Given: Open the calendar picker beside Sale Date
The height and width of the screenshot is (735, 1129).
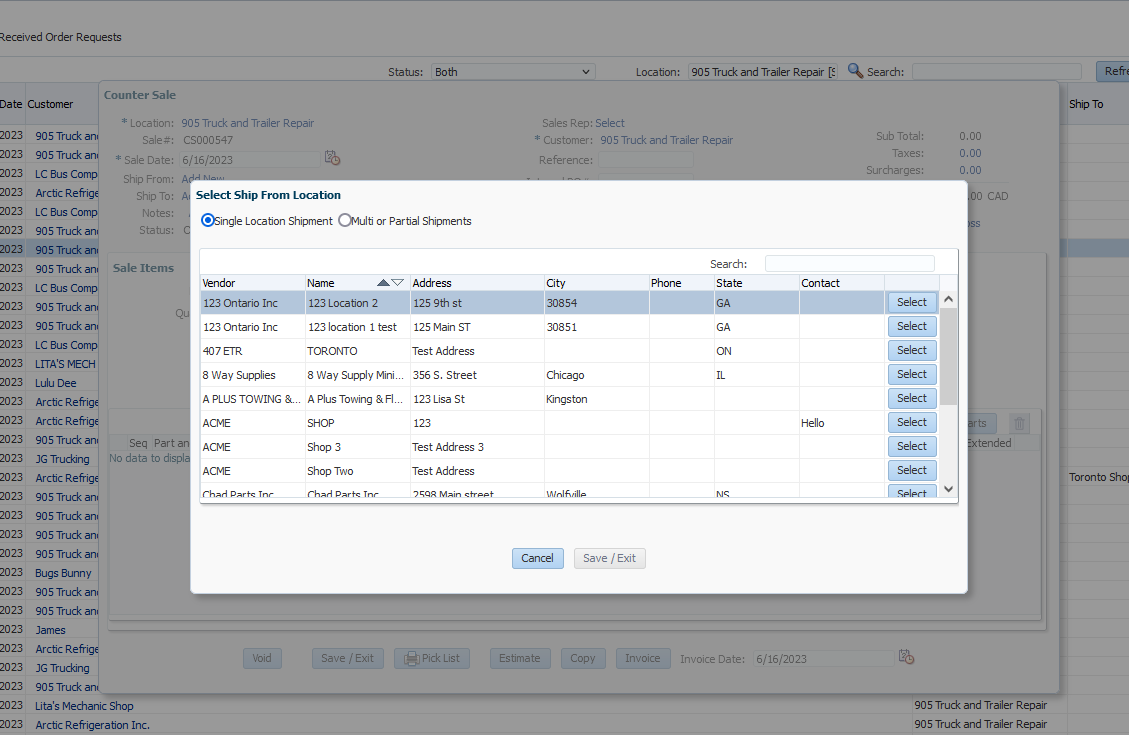Looking at the screenshot, I should click(x=333, y=159).
